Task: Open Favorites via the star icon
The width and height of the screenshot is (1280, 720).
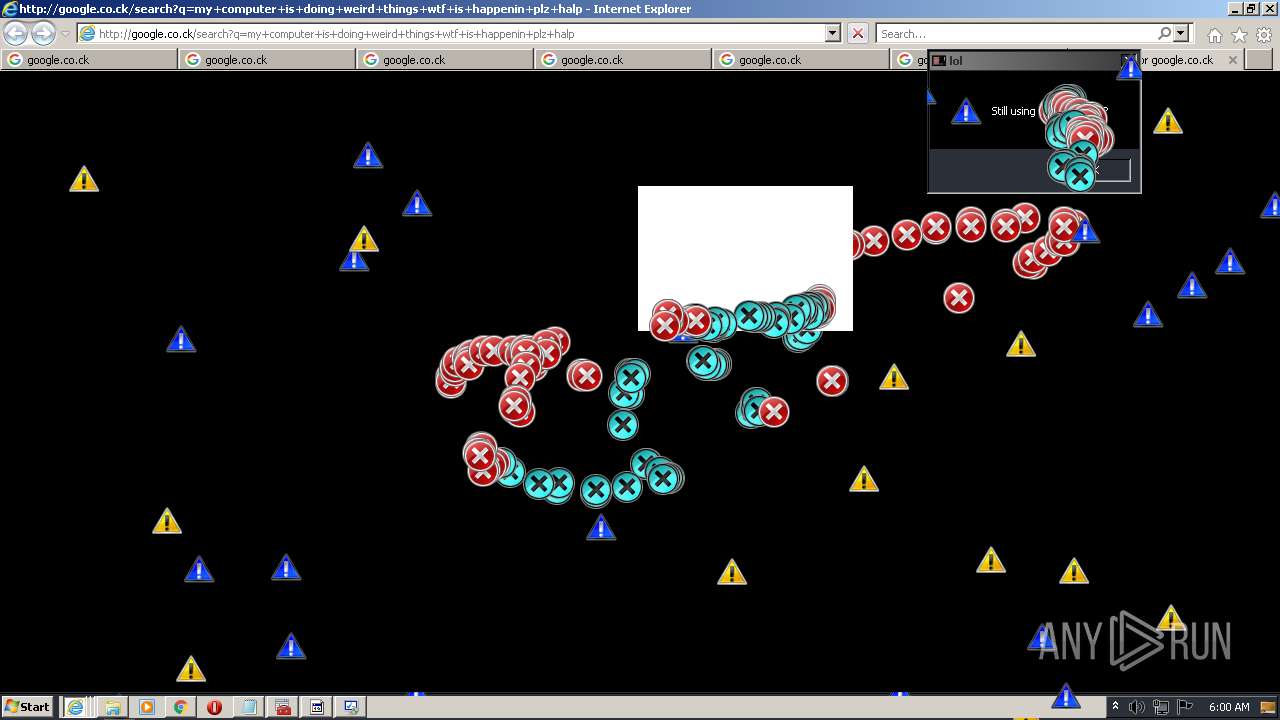Action: coord(1239,34)
